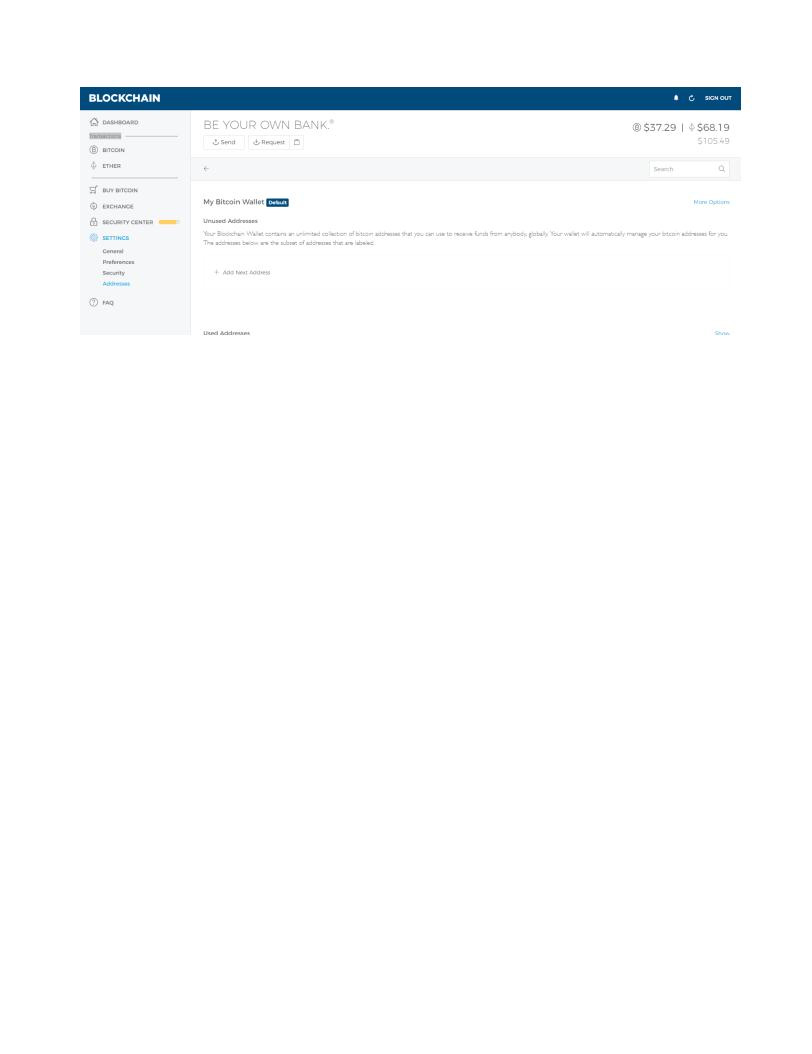Click the Dashboard home icon
Viewport: 812px width, 1054px height.
(94, 122)
